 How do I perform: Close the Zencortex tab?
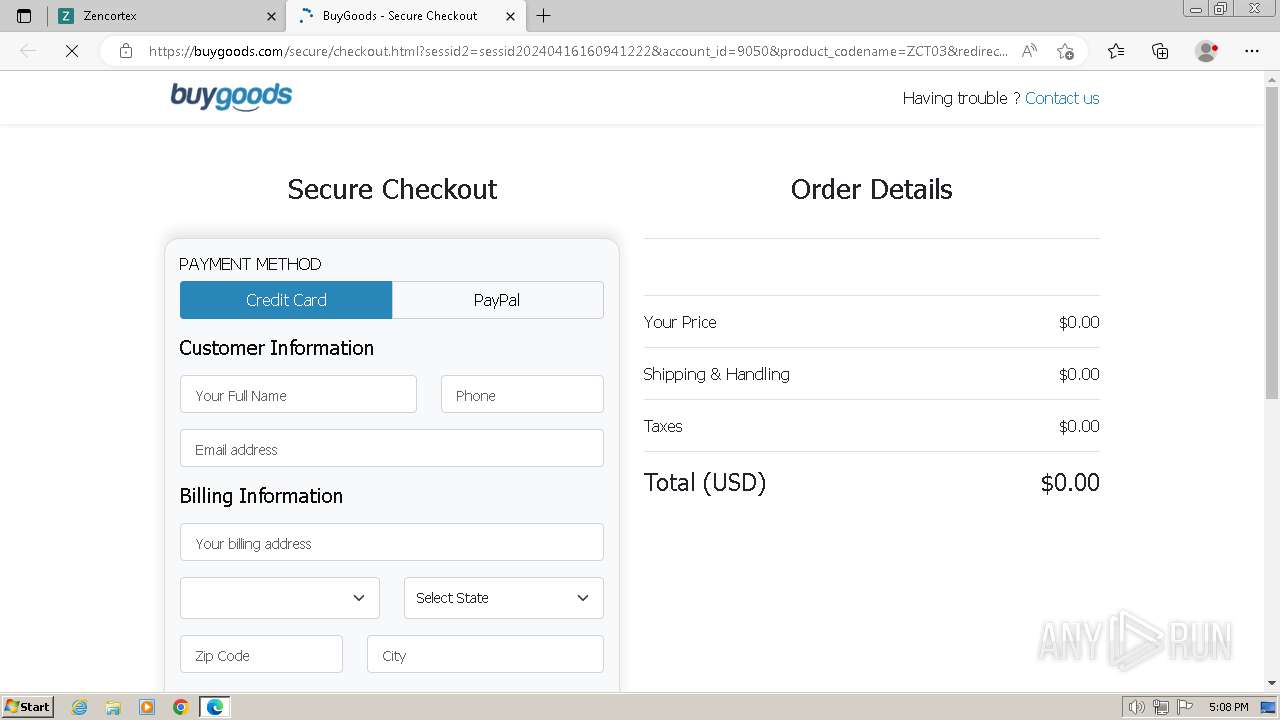click(271, 16)
